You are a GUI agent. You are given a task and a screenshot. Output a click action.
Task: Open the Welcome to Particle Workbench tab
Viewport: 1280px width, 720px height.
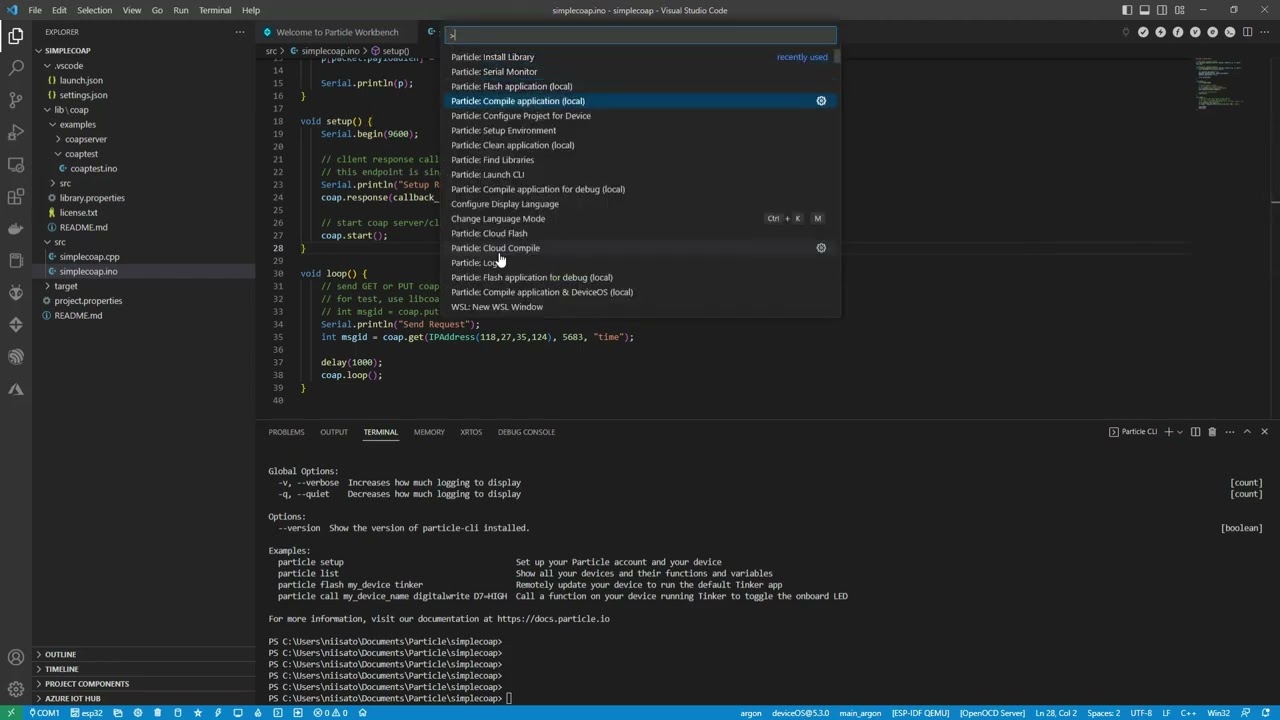337,32
